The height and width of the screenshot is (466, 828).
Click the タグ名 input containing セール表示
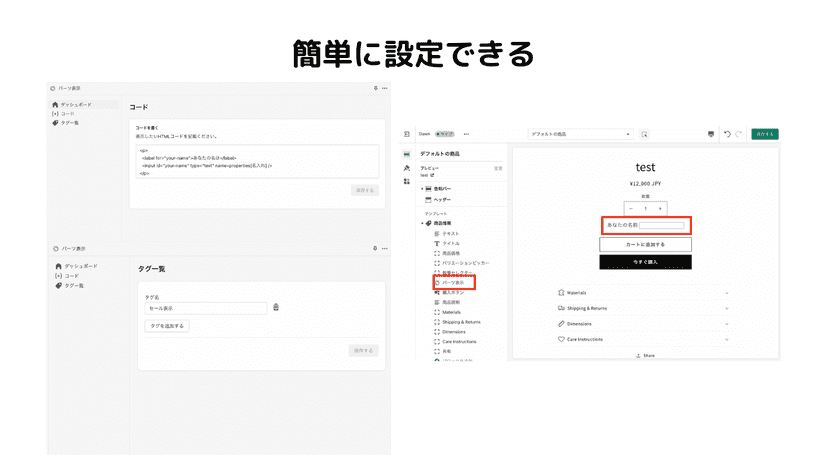click(x=206, y=308)
